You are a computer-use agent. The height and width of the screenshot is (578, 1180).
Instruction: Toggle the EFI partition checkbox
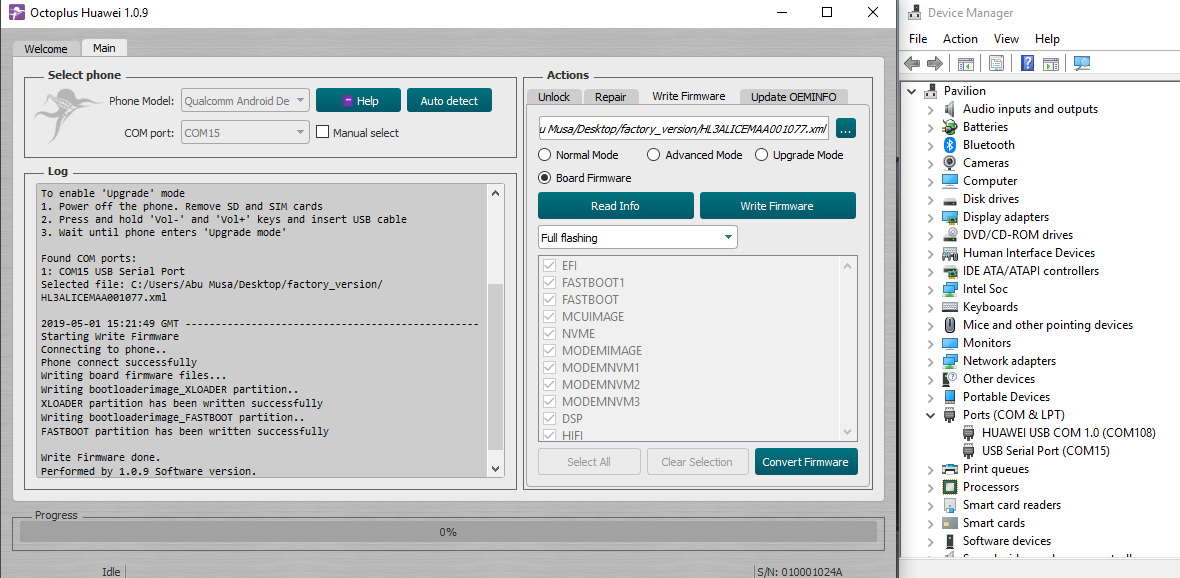click(x=549, y=266)
